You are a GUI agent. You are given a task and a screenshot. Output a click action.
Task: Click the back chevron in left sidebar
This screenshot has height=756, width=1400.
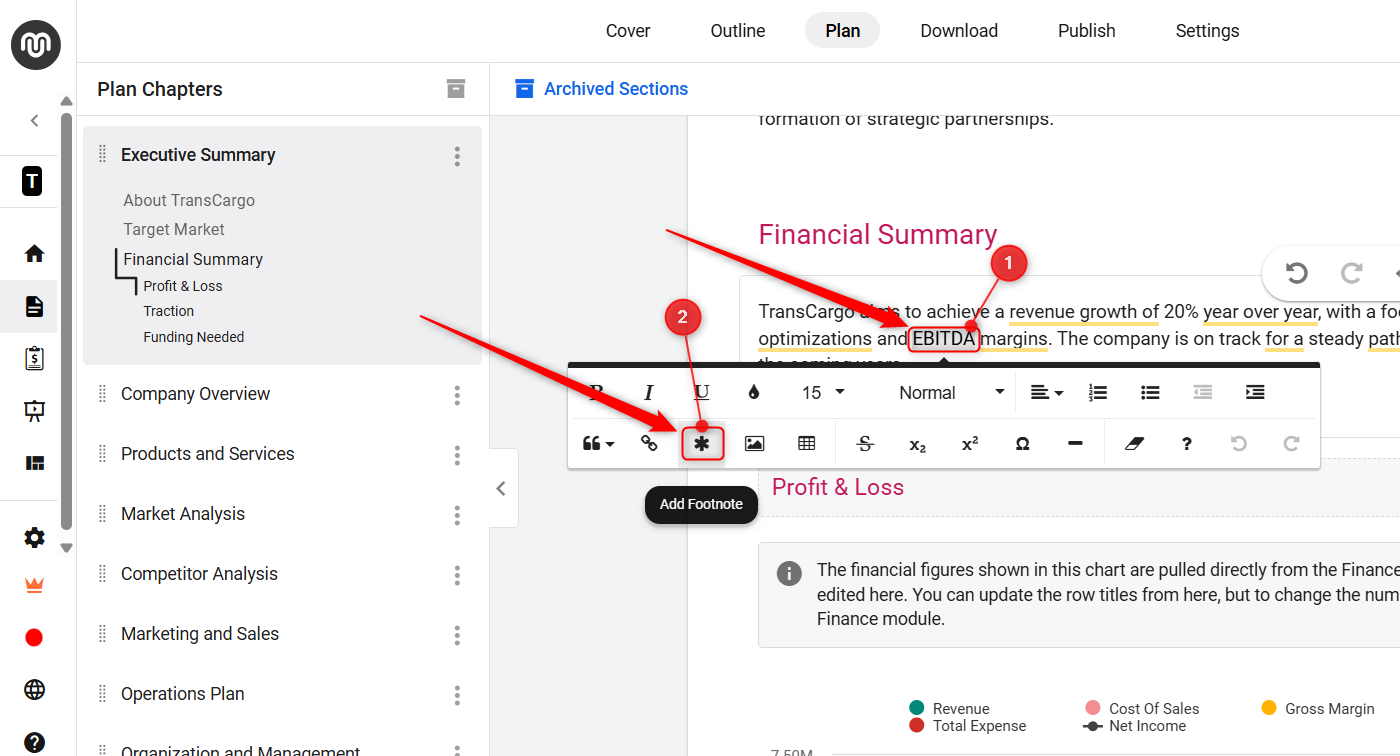[x=34, y=121]
